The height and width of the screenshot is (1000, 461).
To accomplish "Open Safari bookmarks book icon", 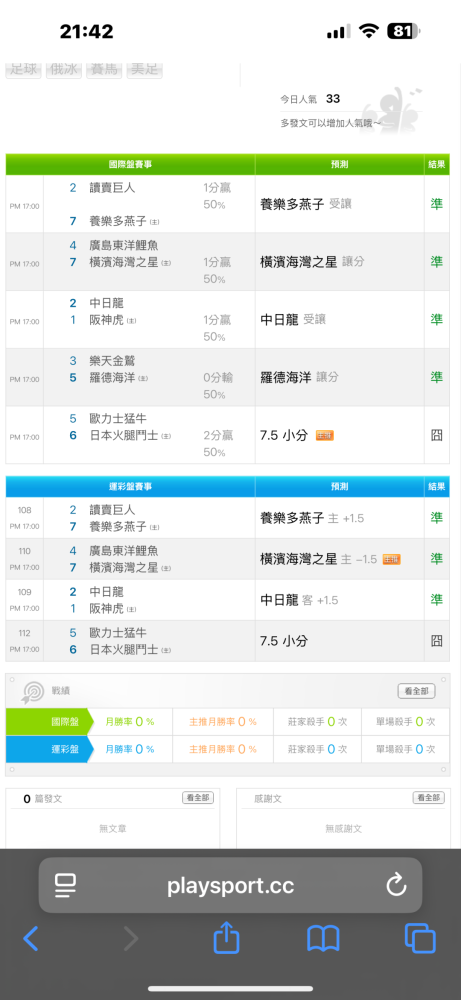I will click(323, 939).
